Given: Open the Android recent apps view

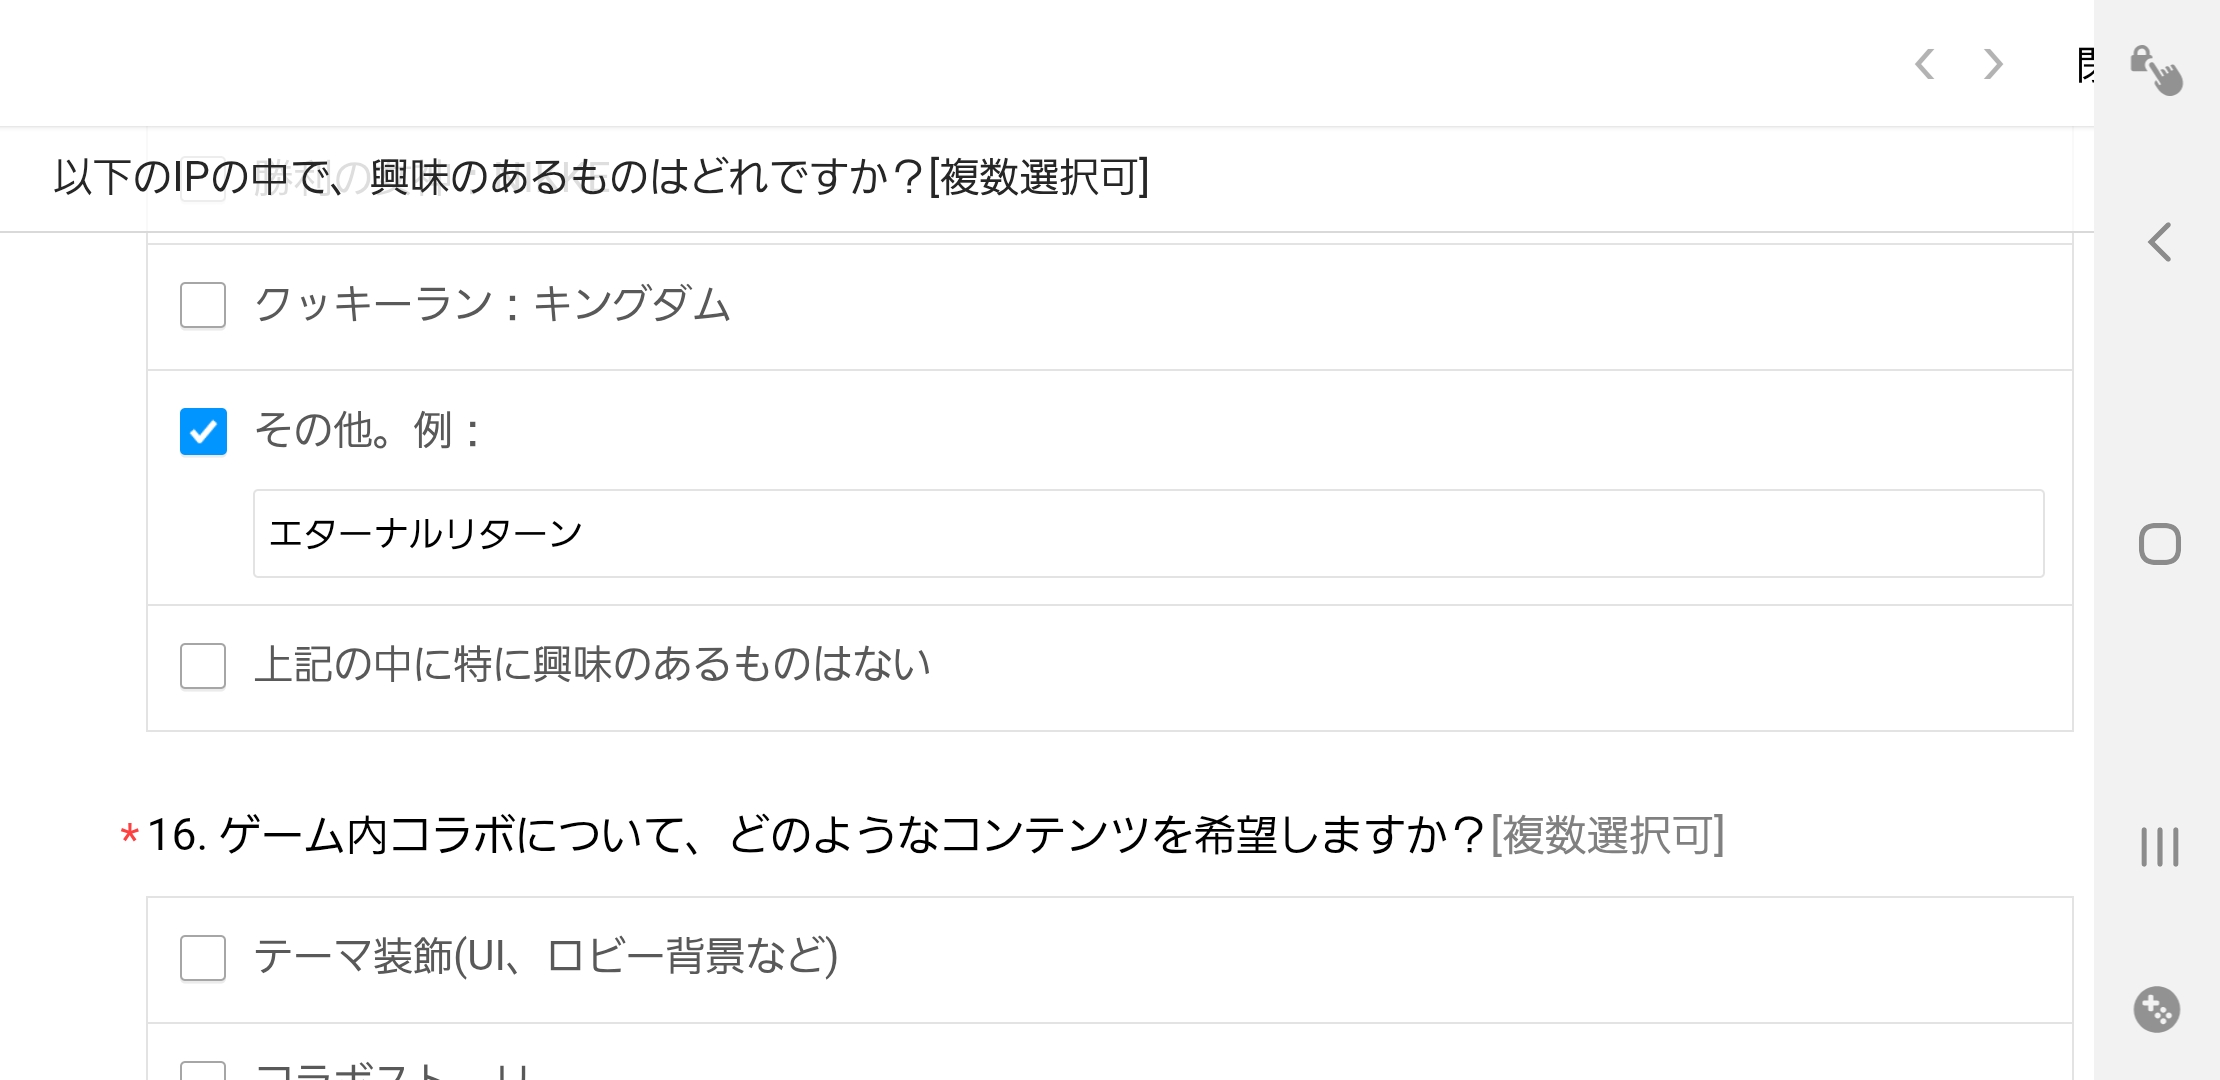Looking at the screenshot, I should [2159, 847].
